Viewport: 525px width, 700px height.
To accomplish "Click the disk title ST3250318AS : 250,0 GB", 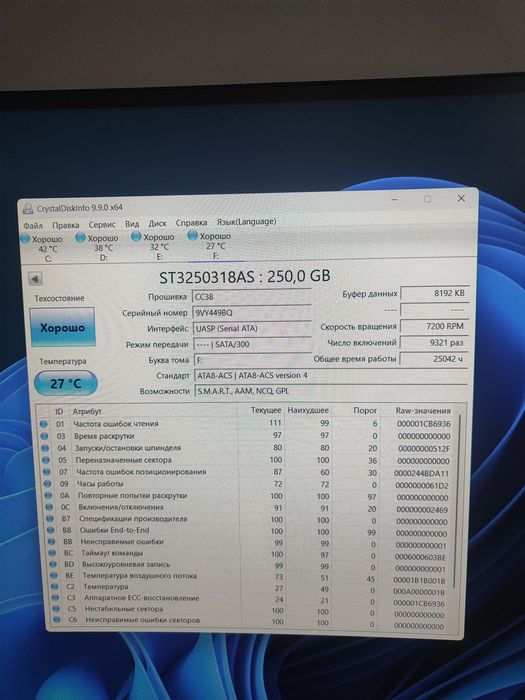I will (245, 277).
